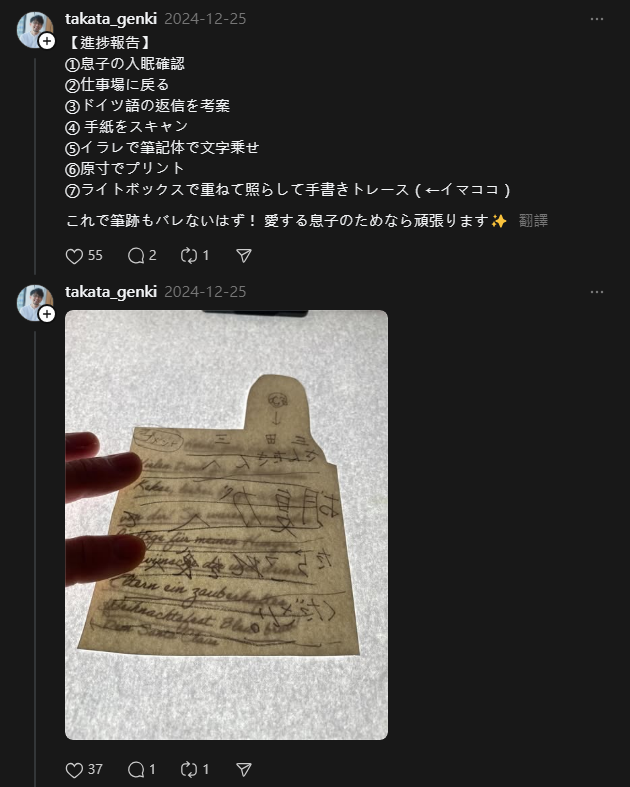630x787 pixels.
Task: Open the 2024-12-25 timestamp of first post
Action: [205, 19]
